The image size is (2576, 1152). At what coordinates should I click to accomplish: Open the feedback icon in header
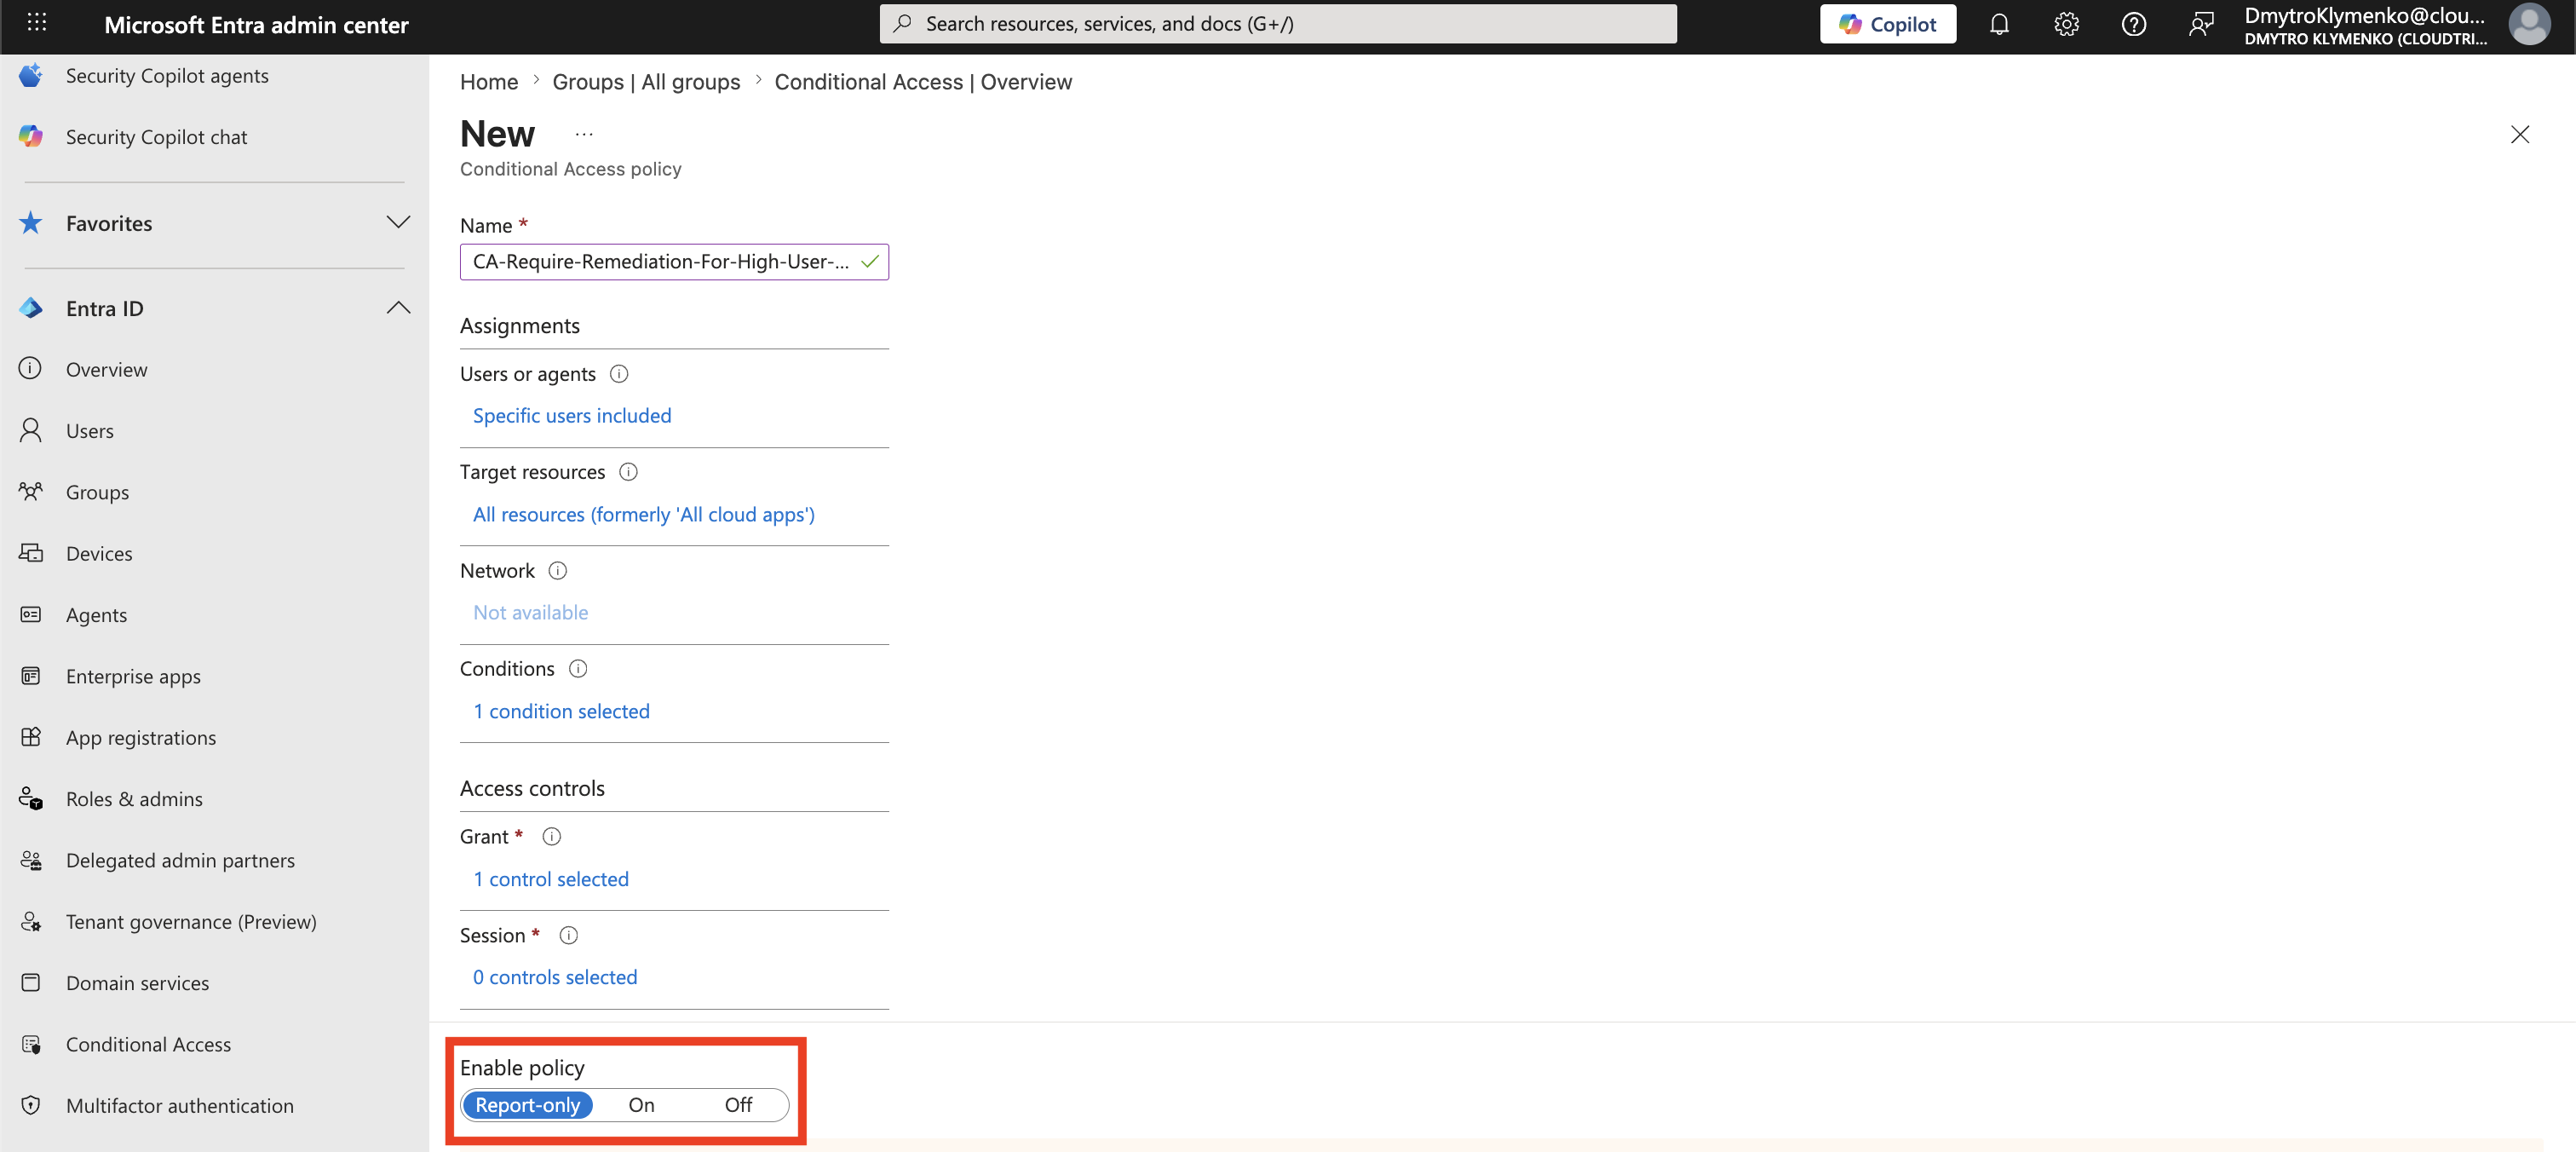[2200, 24]
